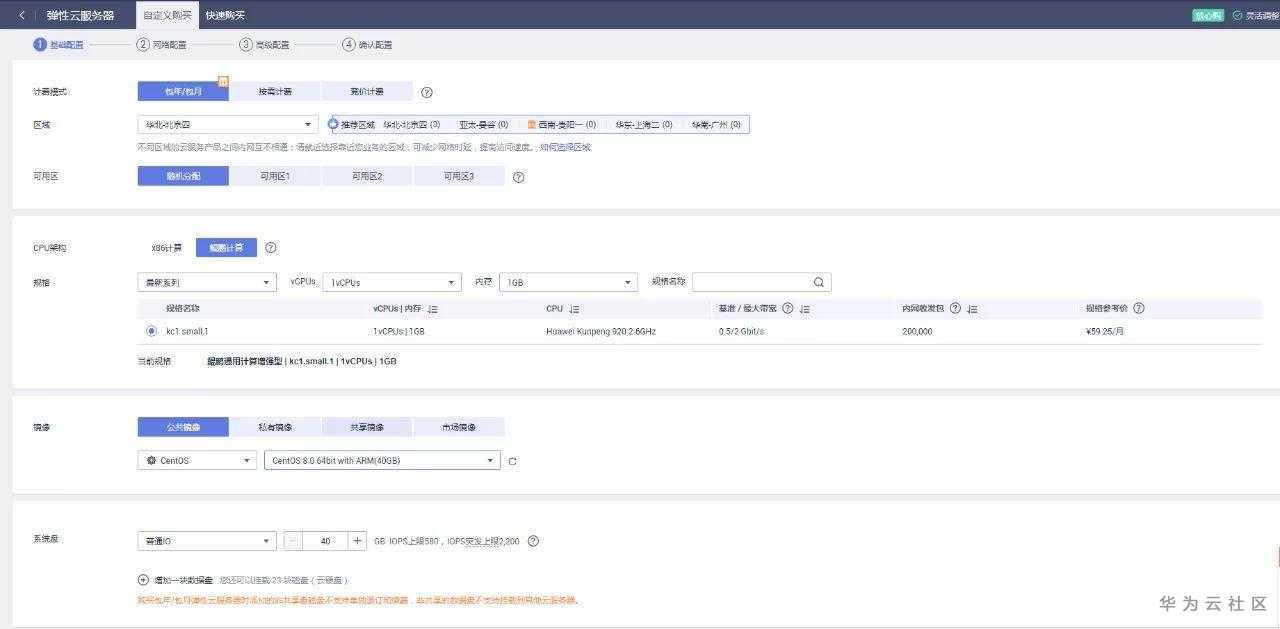Decrease system disk size with minus button

click(x=293, y=540)
